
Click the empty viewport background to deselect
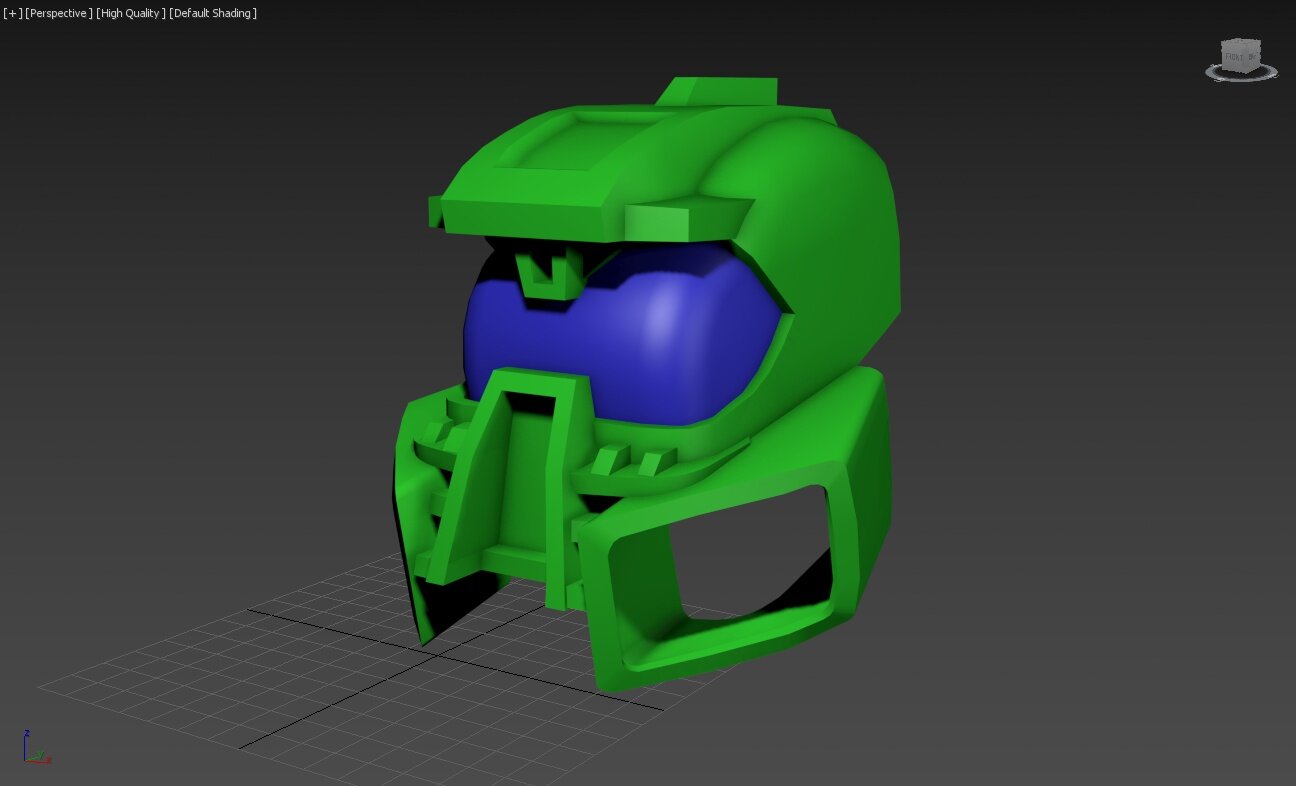[x=1100, y=400]
